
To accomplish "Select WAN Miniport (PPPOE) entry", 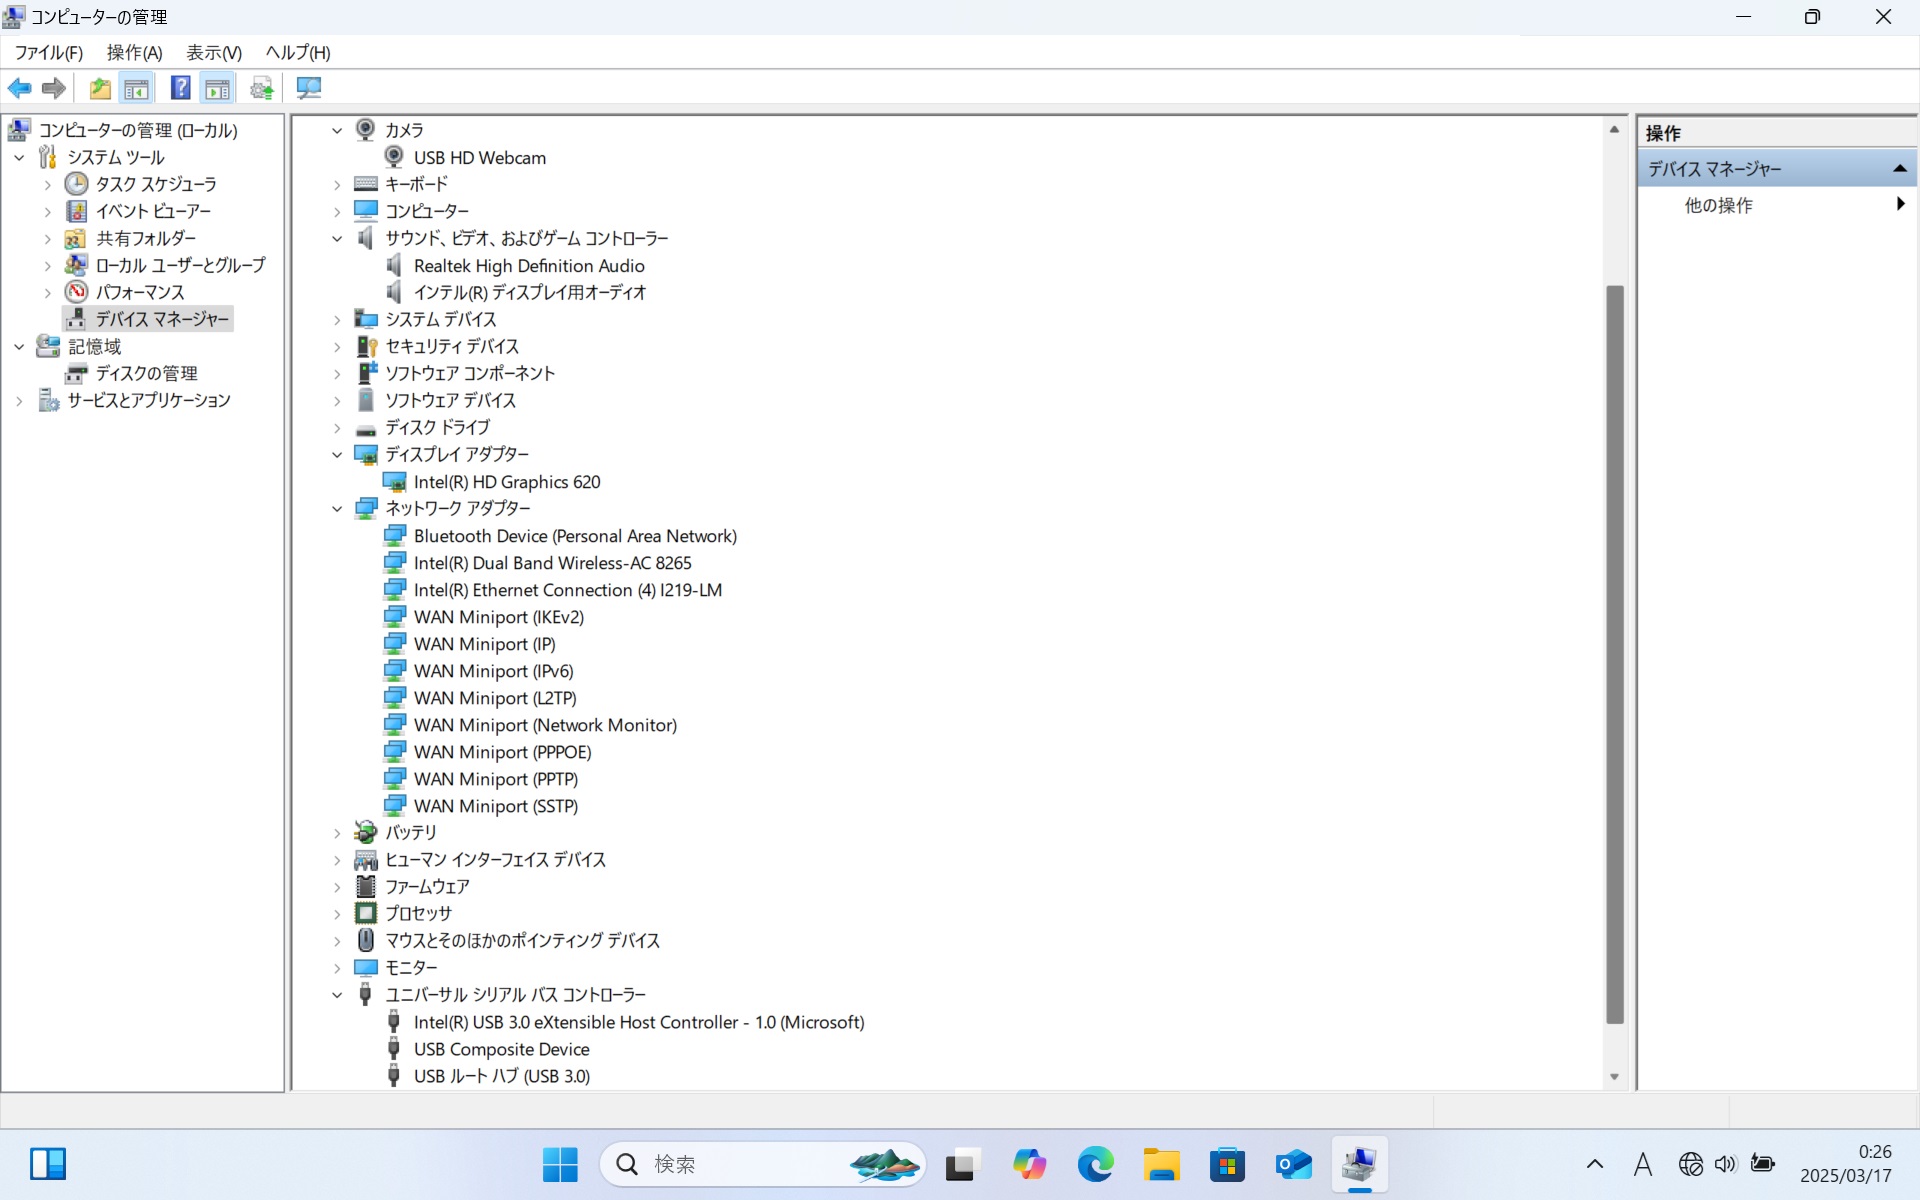I will click(x=502, y=751).
